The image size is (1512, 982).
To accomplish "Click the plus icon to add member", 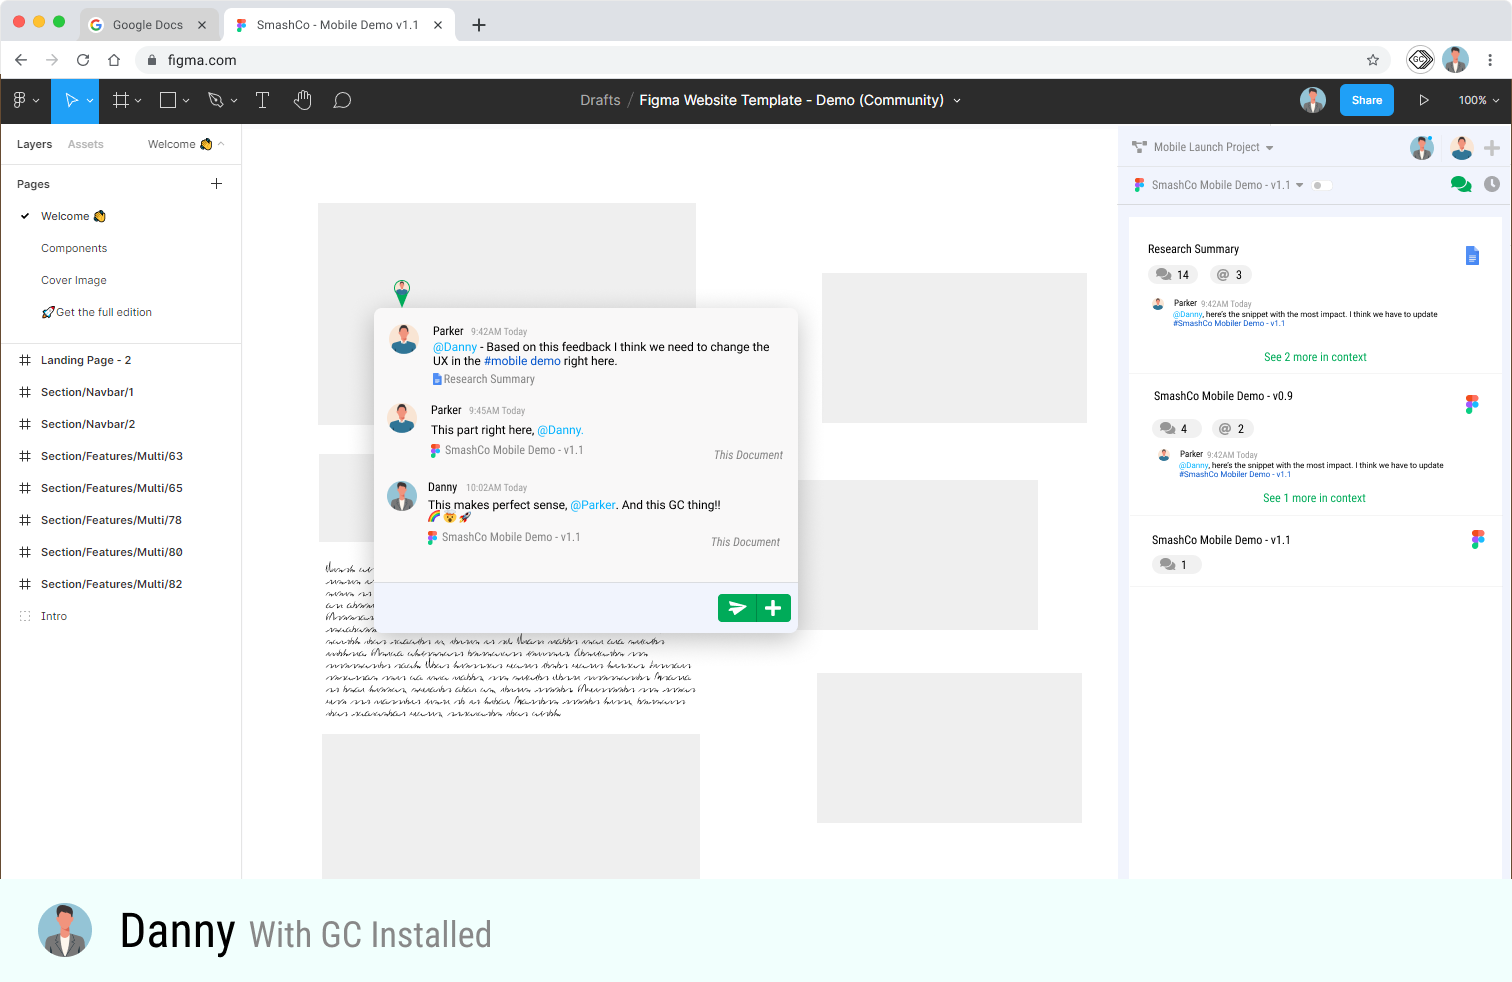I will point(1492,148).
